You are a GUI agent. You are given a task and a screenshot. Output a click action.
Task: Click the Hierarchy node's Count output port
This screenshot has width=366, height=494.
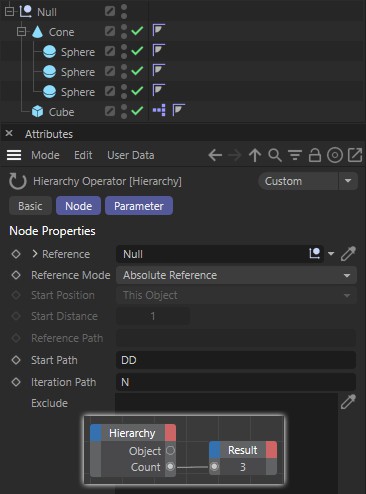170,467
